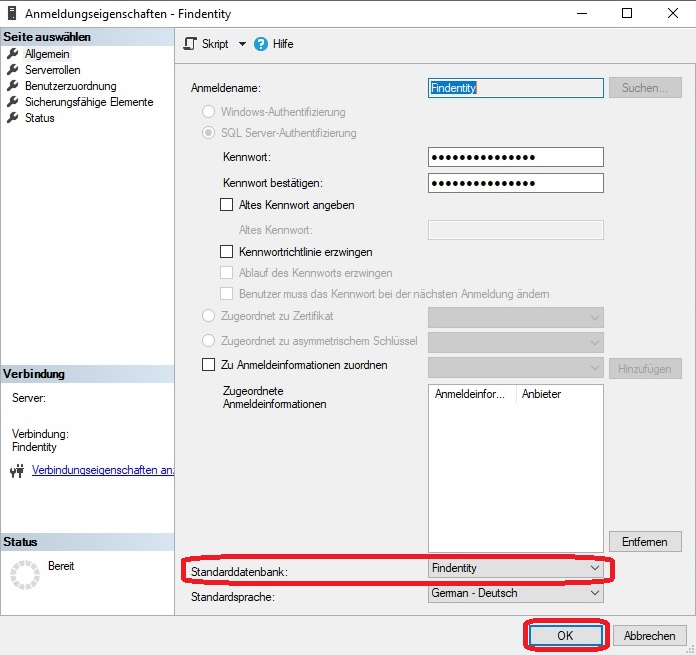696x655 pixels.
Task: Click the Suchen... button
Action: coord(645,88)
